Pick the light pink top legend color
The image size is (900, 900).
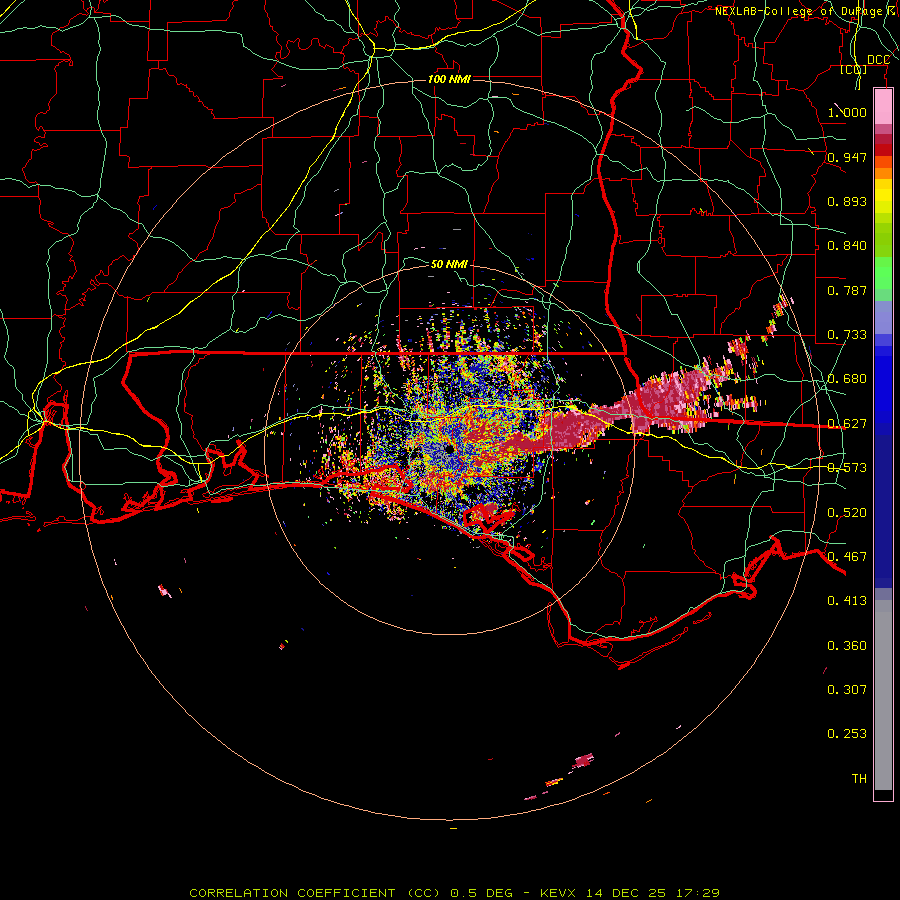[x=883, y=107]
